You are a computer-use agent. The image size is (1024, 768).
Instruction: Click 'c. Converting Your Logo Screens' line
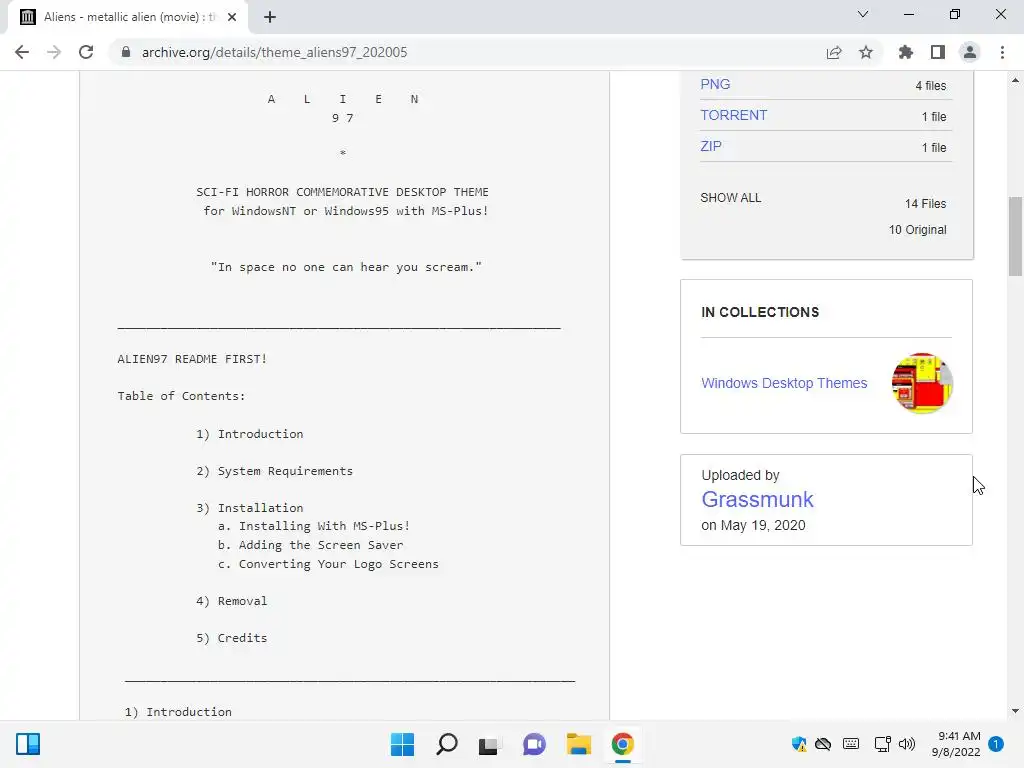328,564
